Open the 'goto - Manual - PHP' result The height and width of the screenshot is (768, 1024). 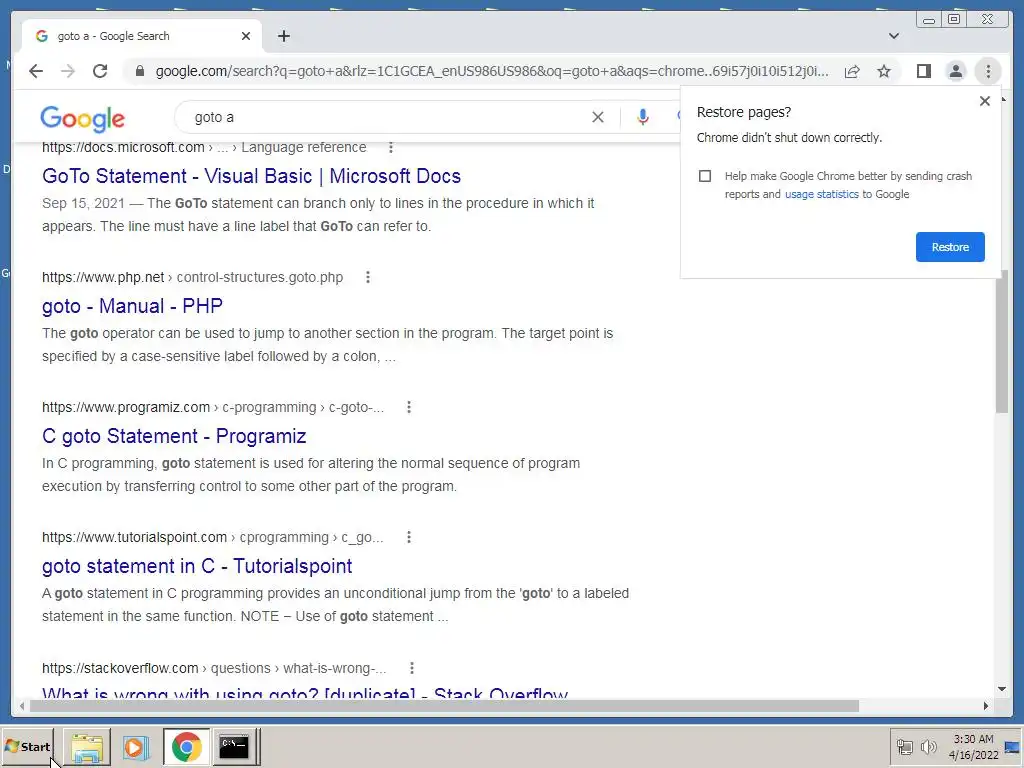pyautogui.click(x=133, y=306)
